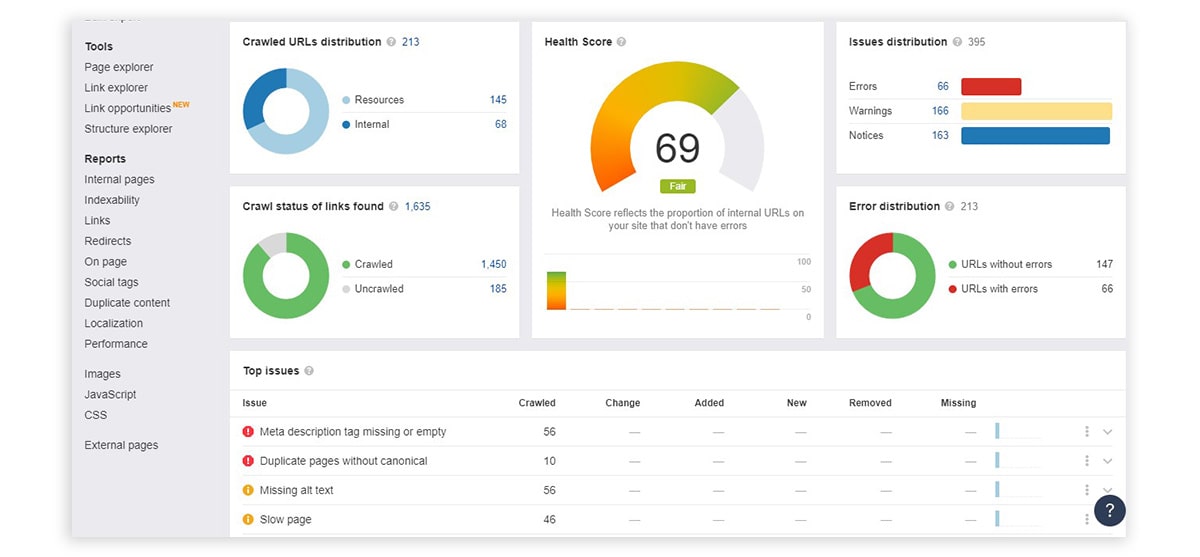The height and width of the screenshot is (557, 1200).
Task: Click Missing alt text issue
Action: [x=297, y=490]
